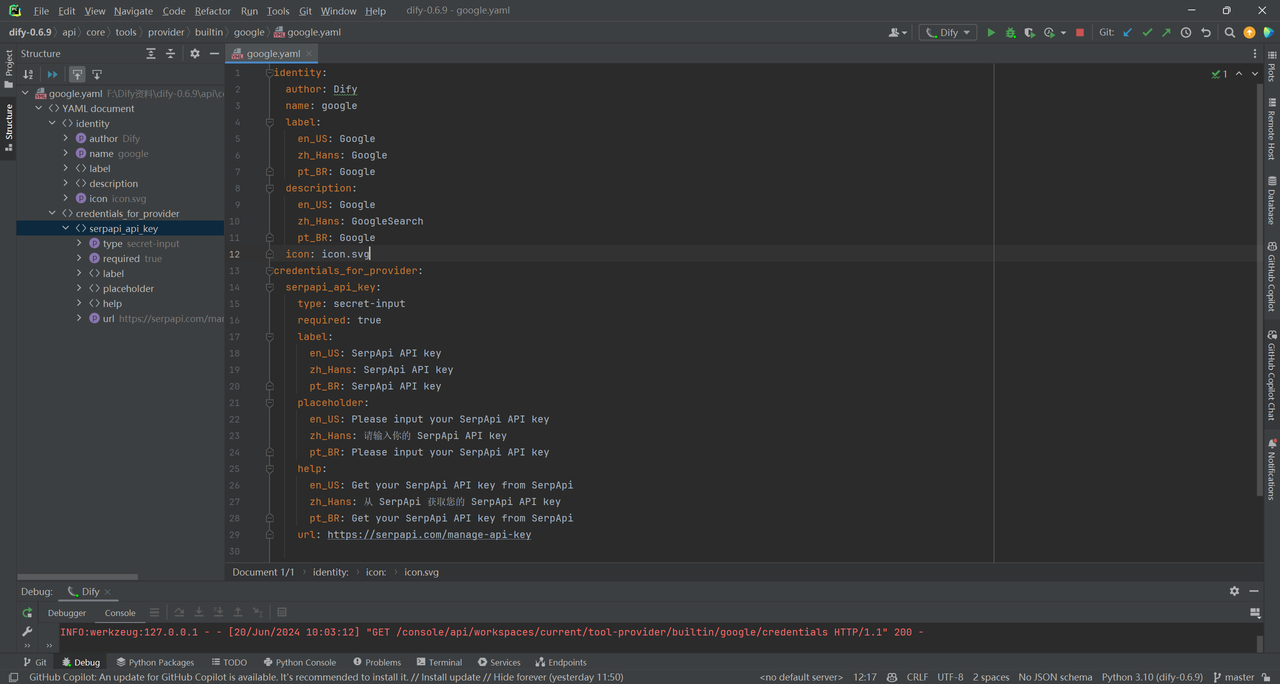This screenshot has width=1280, height=684.
Task: Collapse the serpapi_api_key tree node
Action: click(x=66, y=229)
